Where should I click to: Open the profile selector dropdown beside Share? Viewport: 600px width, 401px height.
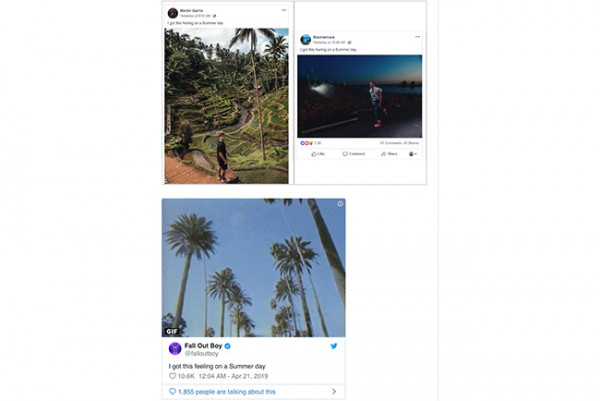coord(413,154)
